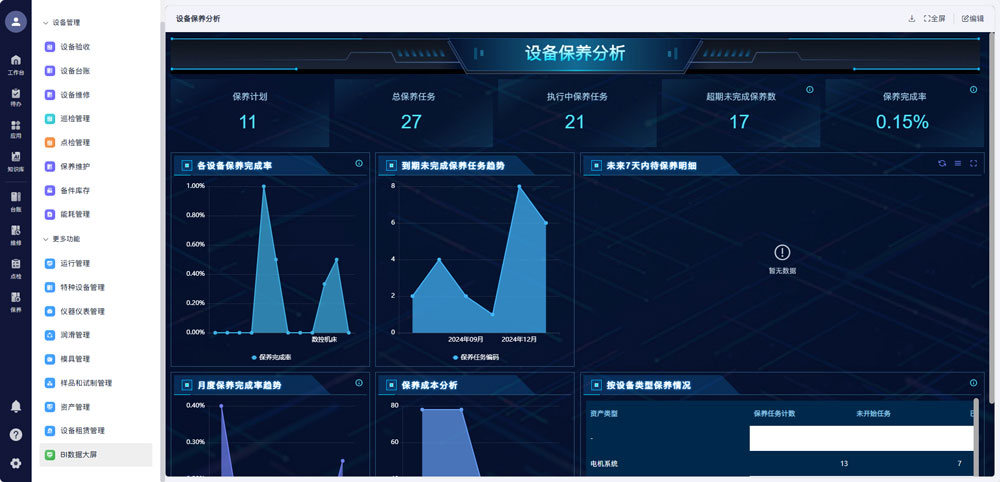
Task: Open notifications bell in left rail
Action: point(16,406)
